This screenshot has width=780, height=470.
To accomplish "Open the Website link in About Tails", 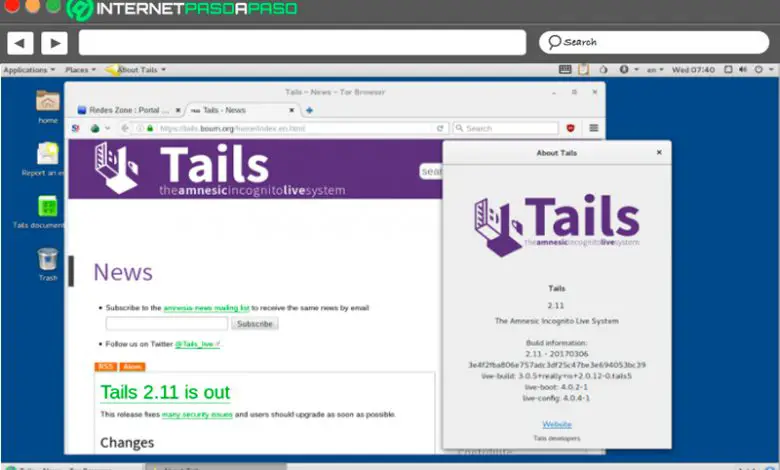I will pyautogui.click(x=557, y=424).
